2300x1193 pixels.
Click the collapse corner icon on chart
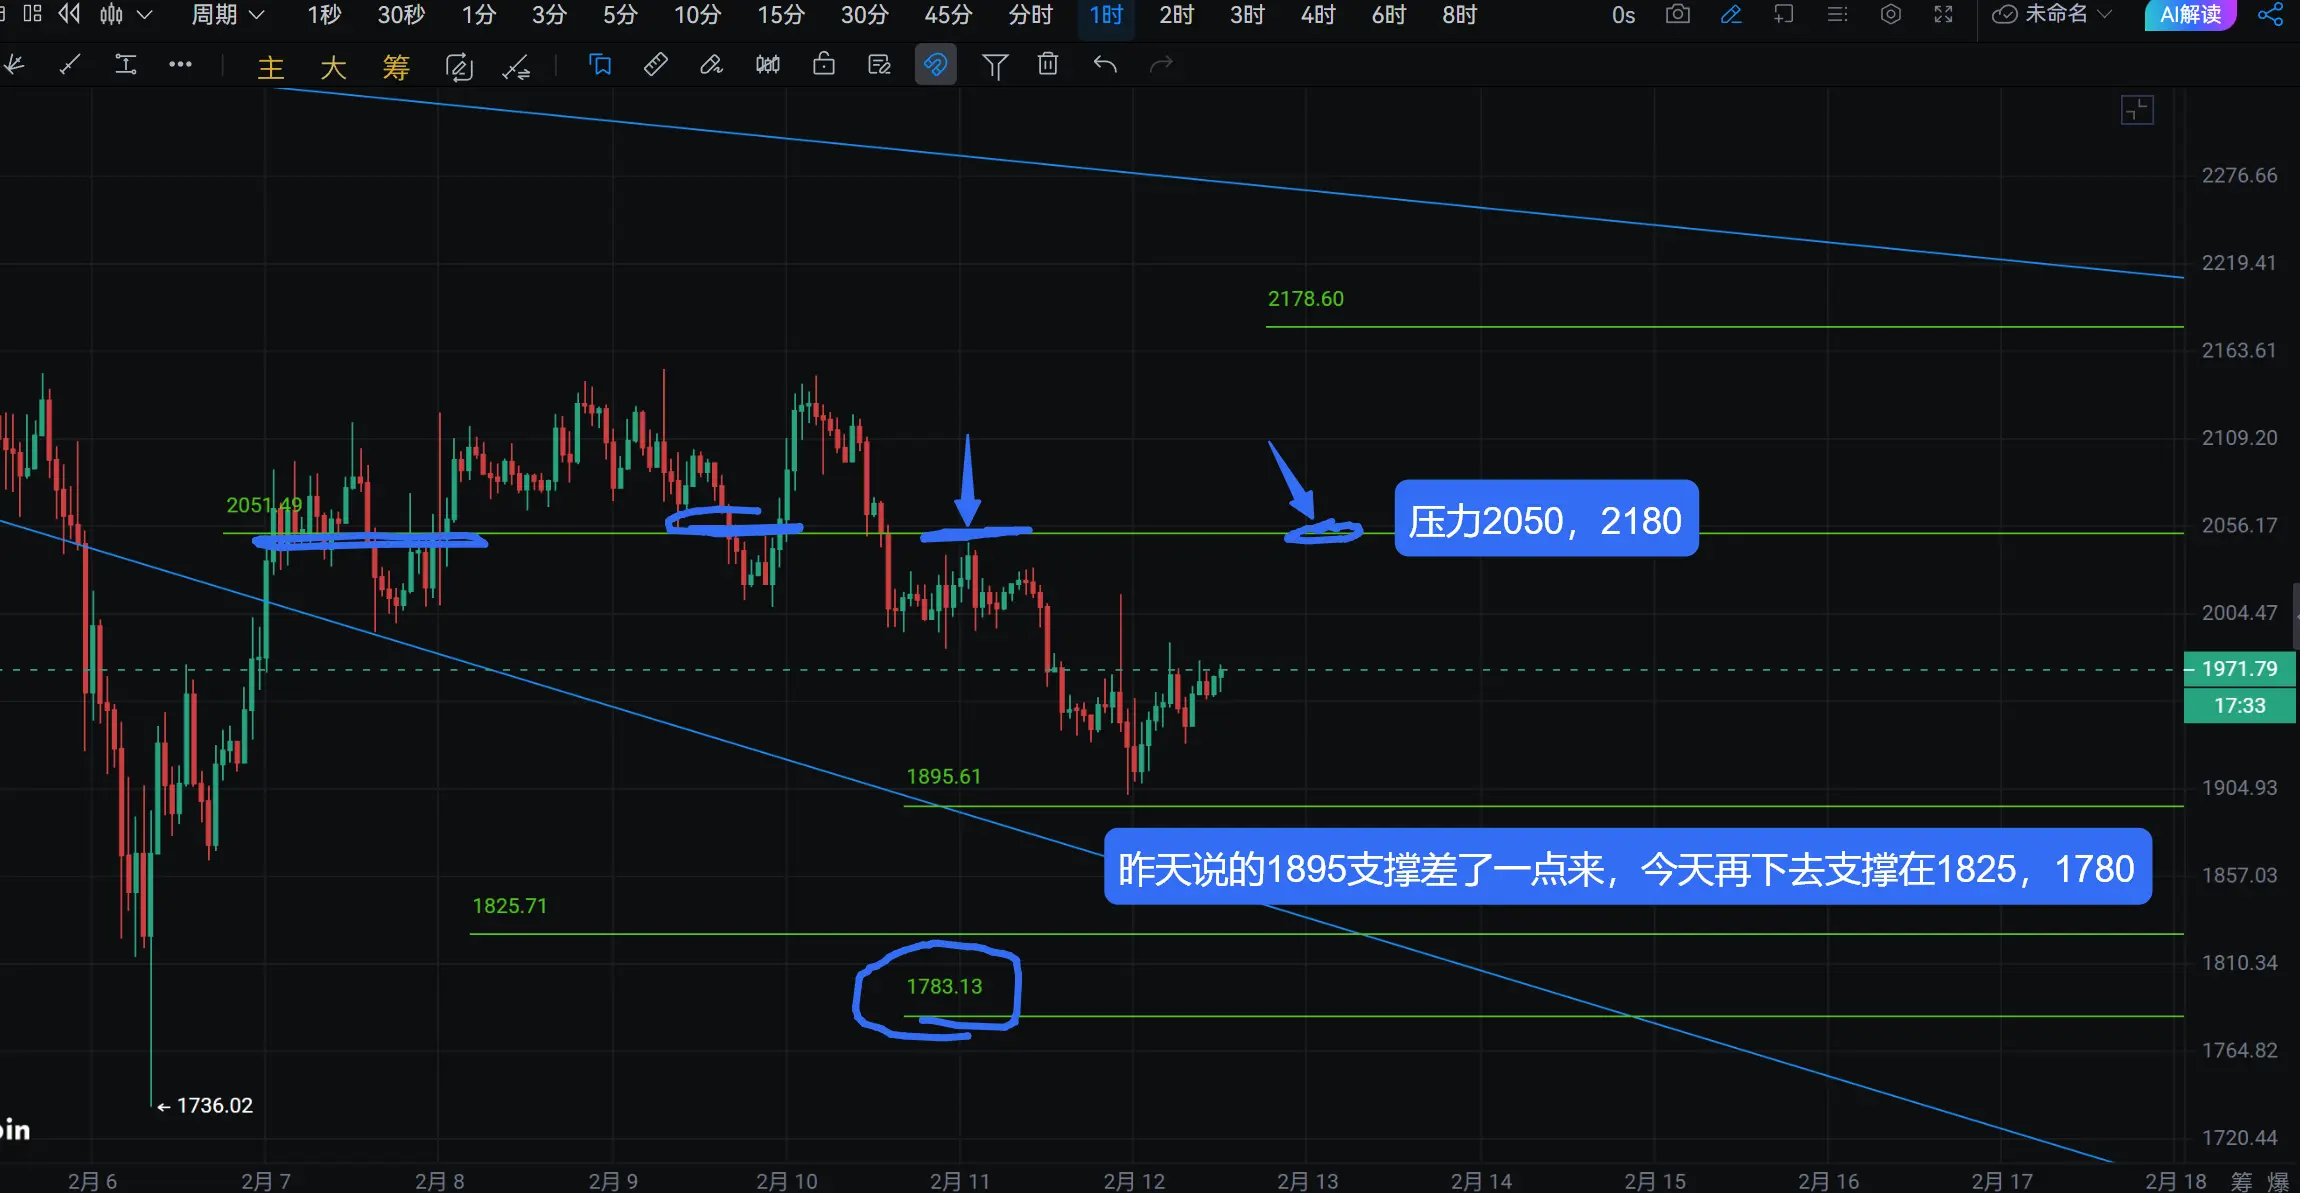pos(2137,109)
